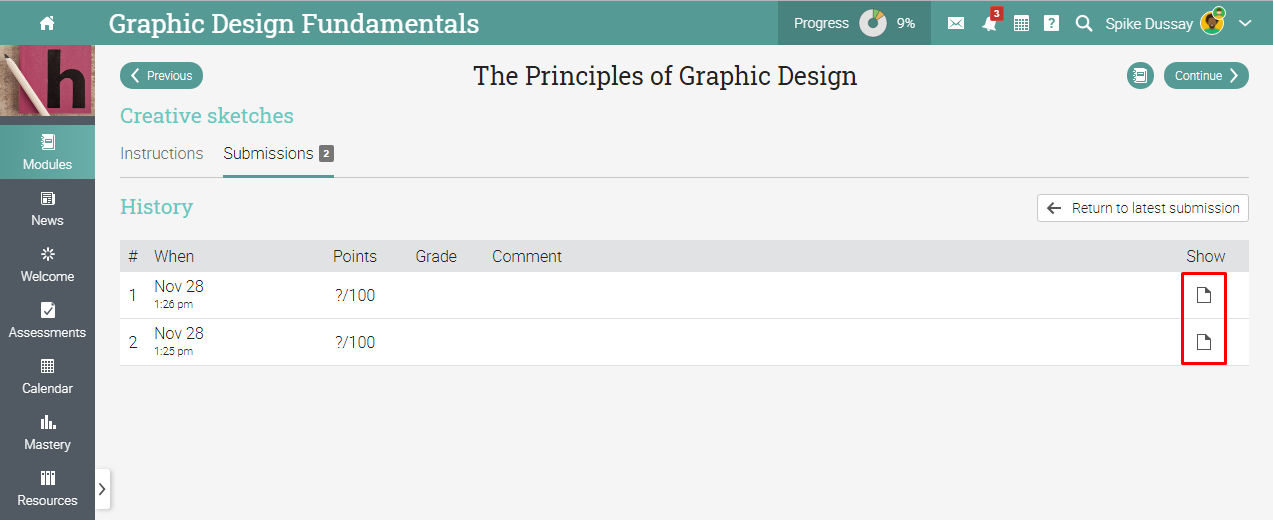Click the home icon in top bar

[47, 23]
